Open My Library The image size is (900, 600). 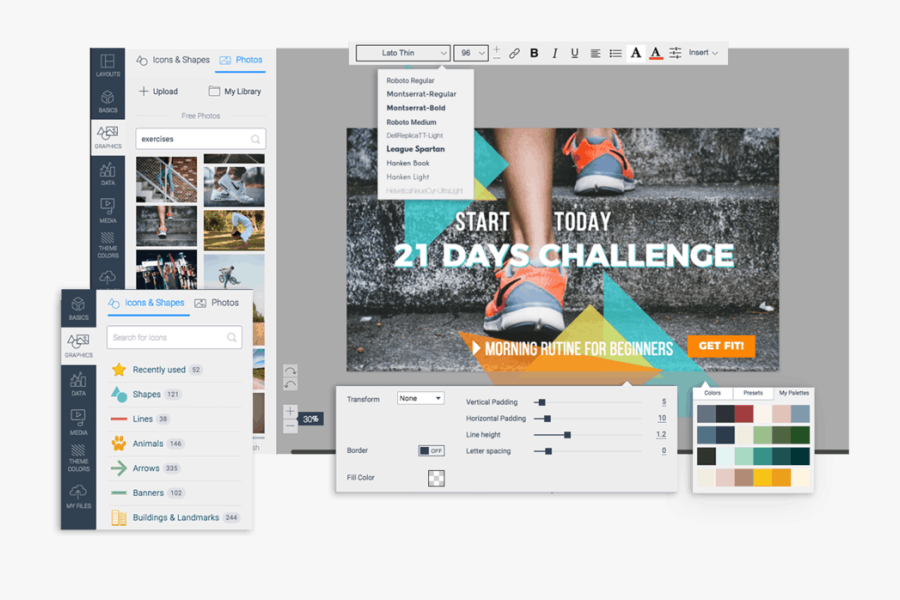click(235, 91)
